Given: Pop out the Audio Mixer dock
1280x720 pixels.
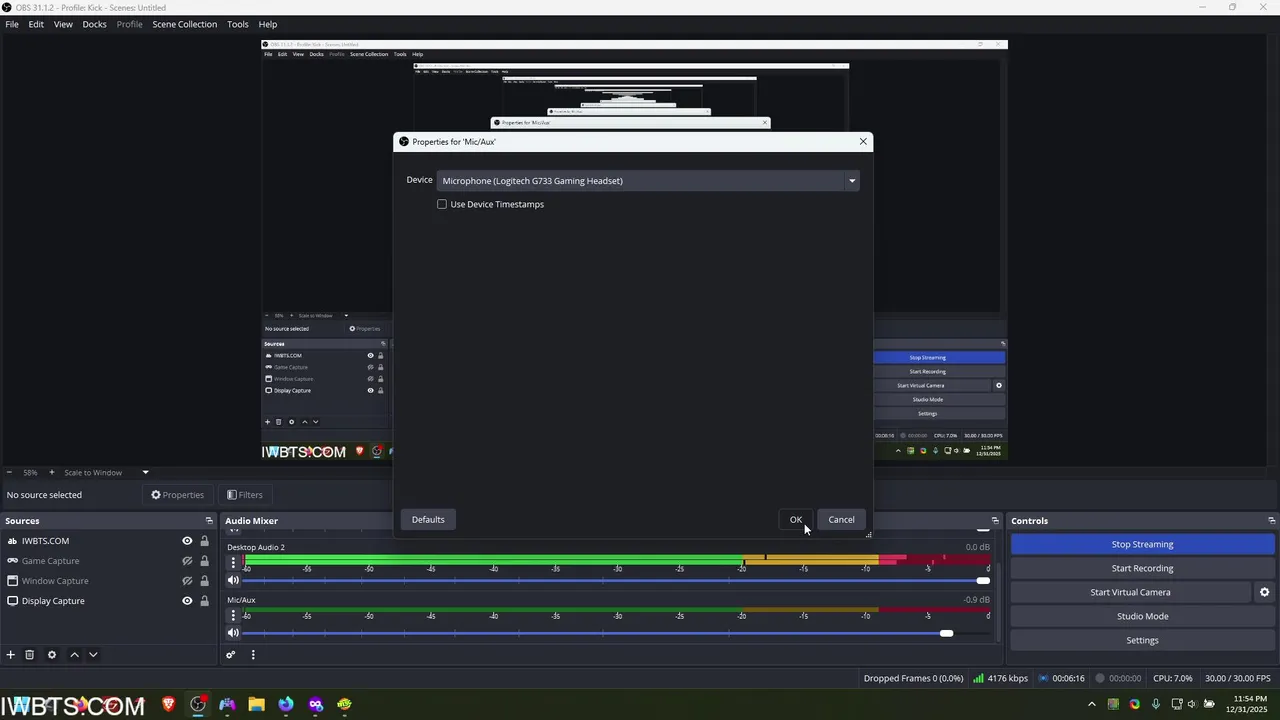Looking at the screenshot, I should tap(995, 521).
